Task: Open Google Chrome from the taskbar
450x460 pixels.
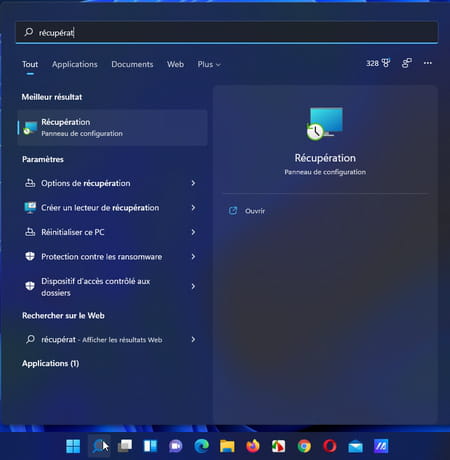Action: 304,446
